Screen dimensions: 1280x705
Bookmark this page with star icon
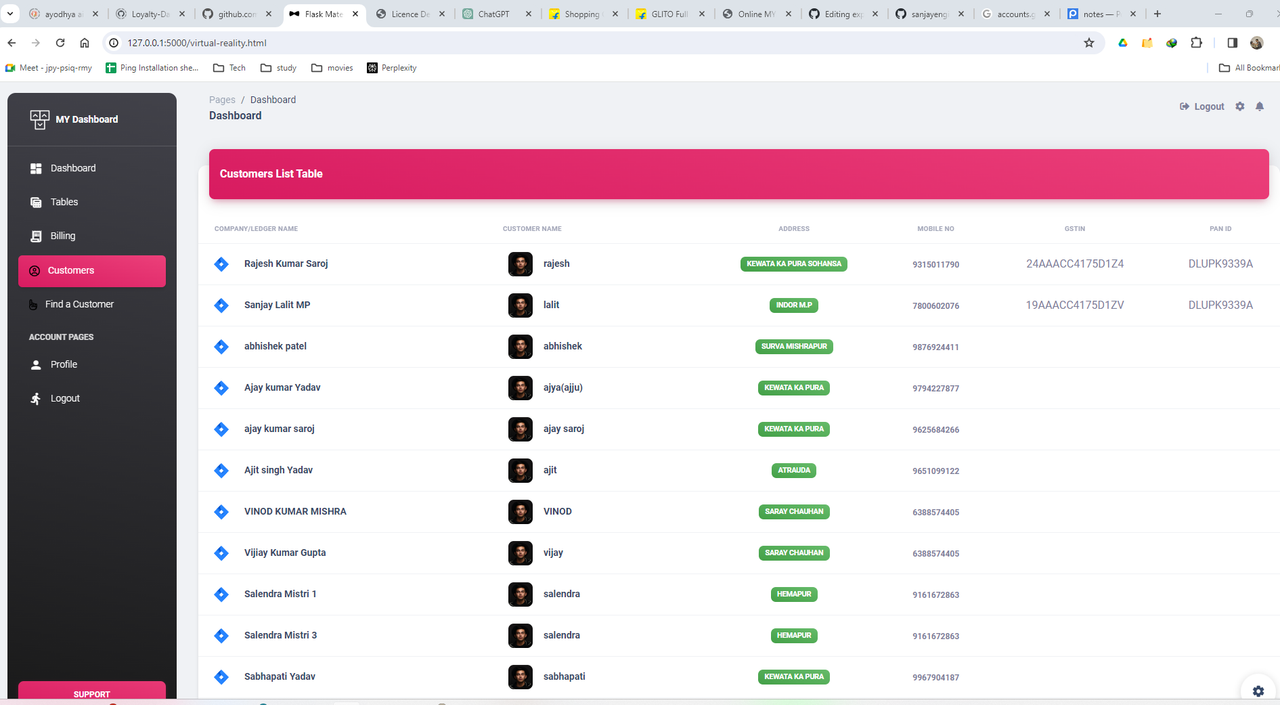click(x=1089, y=43)
